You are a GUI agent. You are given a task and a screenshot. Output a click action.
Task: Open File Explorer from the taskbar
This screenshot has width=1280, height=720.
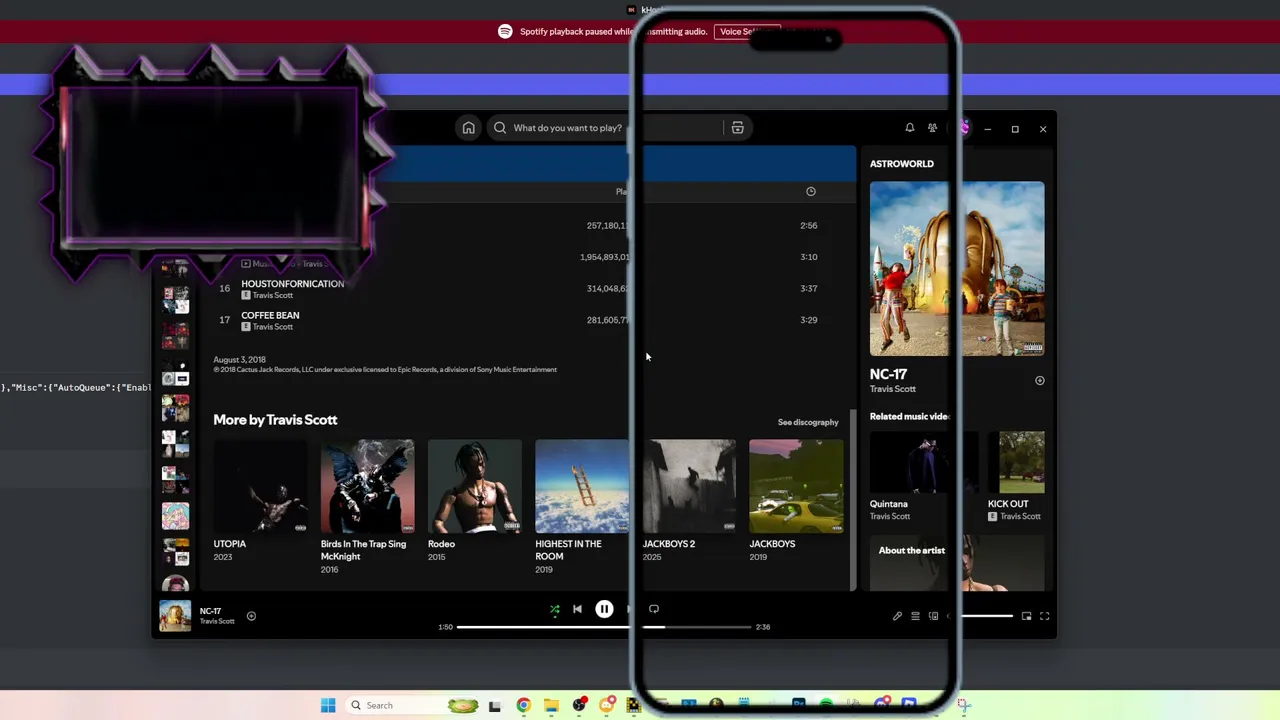click(551, 706)
